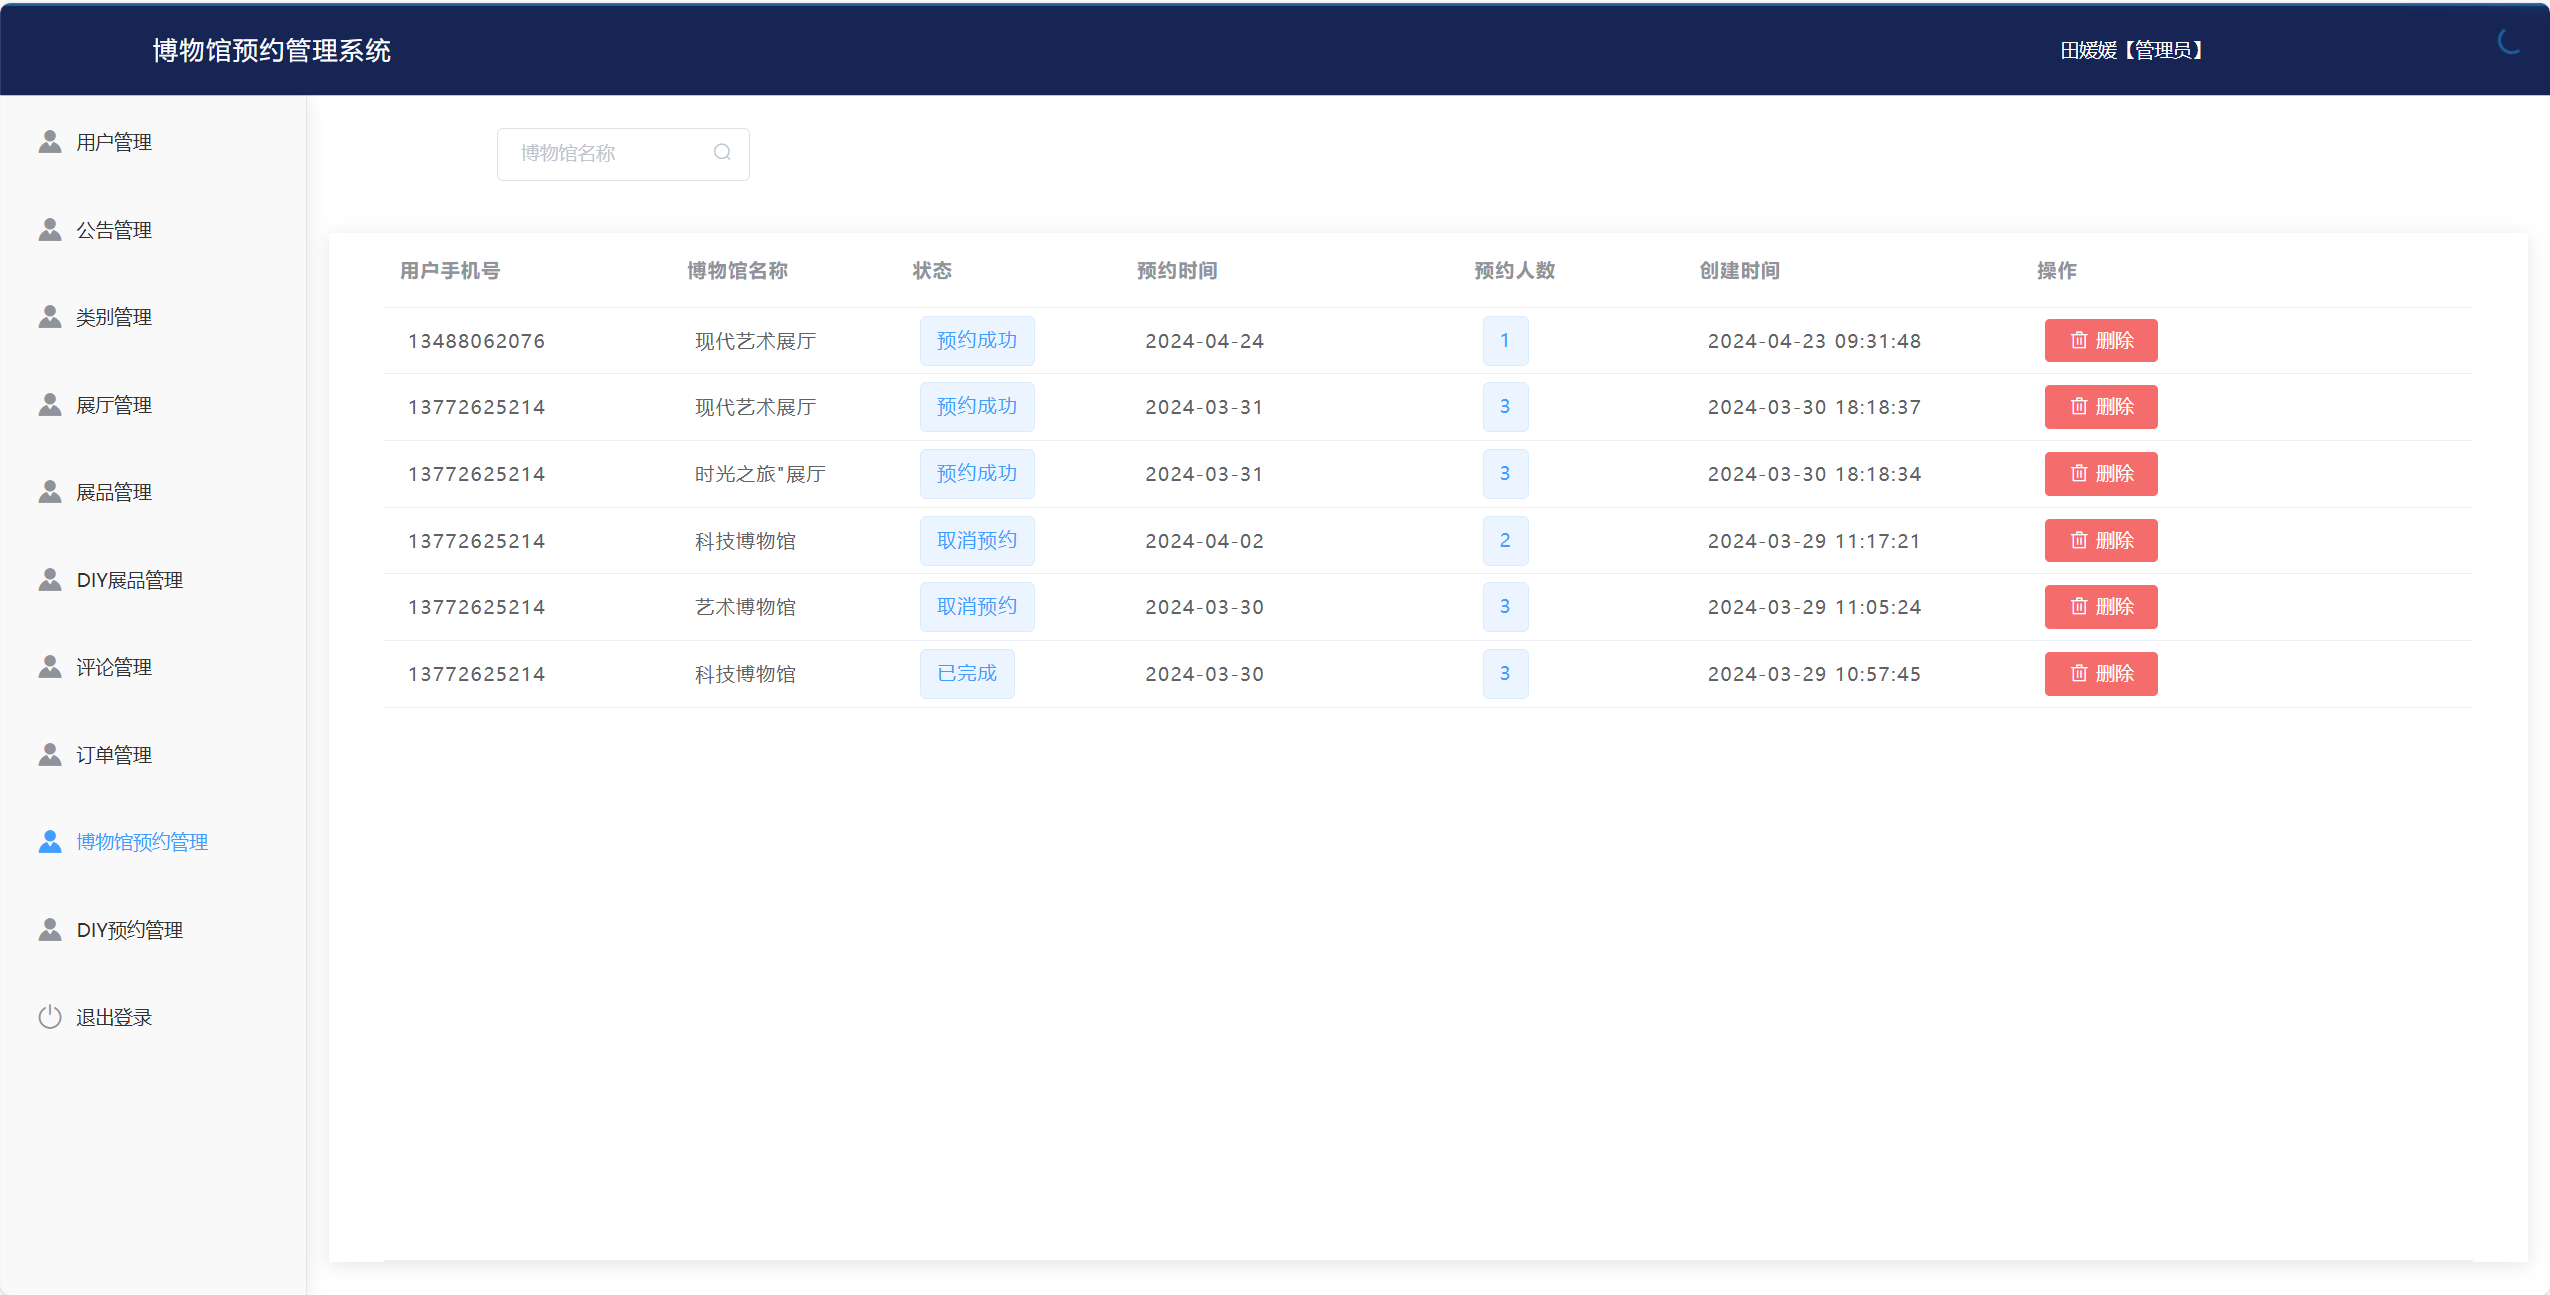Click the search magnifier icon
Image resolution: width=2550 pixels, height=1295 pixels.
coord(722,152)
